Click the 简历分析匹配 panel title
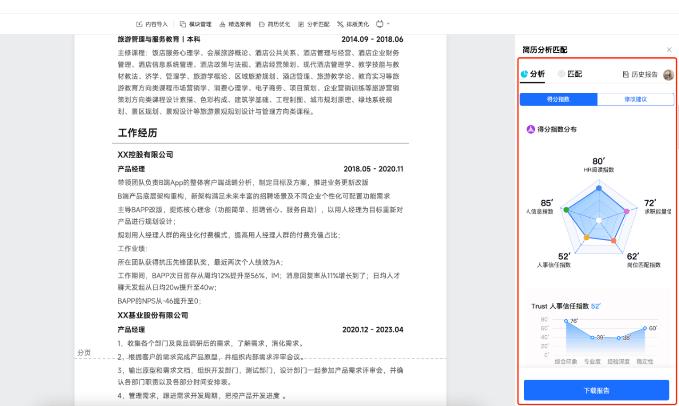Viewport: 679px width, 406px height. coord(545,50)
